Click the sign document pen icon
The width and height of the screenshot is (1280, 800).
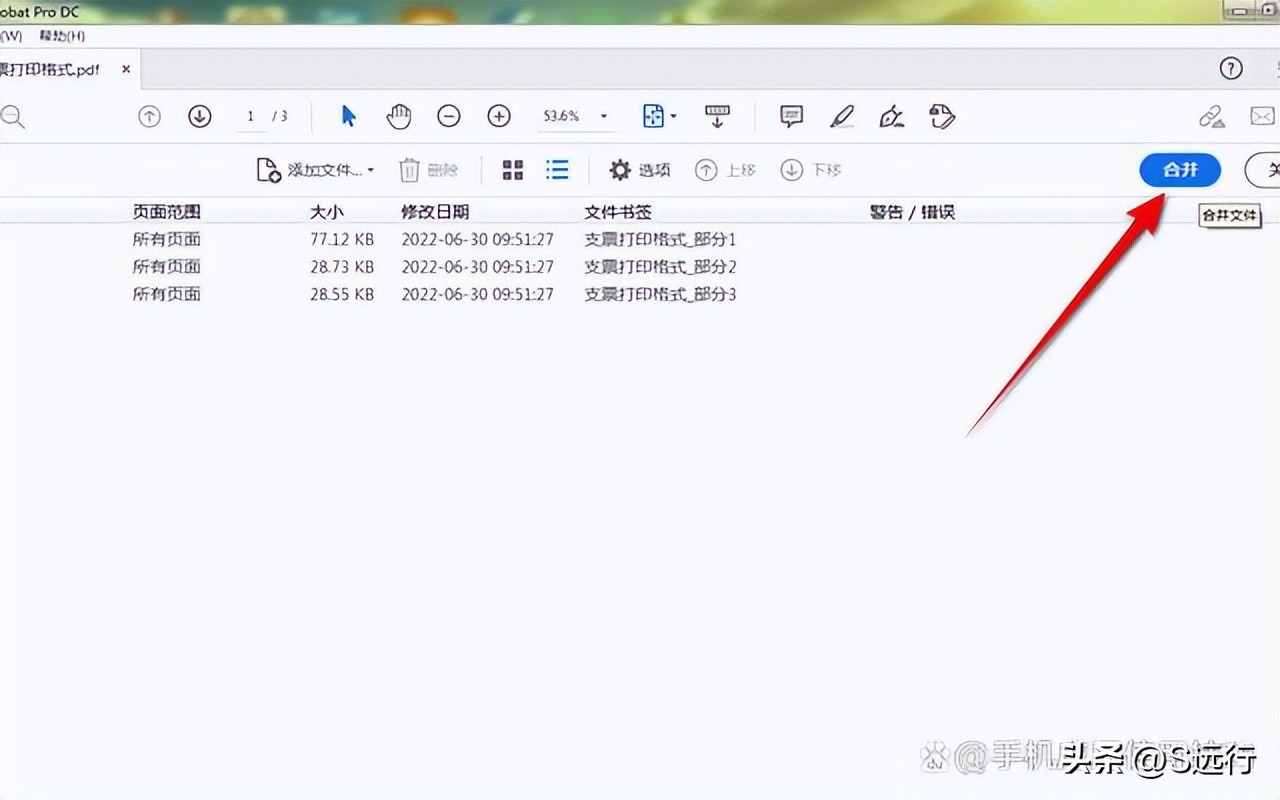coord(891,117)
